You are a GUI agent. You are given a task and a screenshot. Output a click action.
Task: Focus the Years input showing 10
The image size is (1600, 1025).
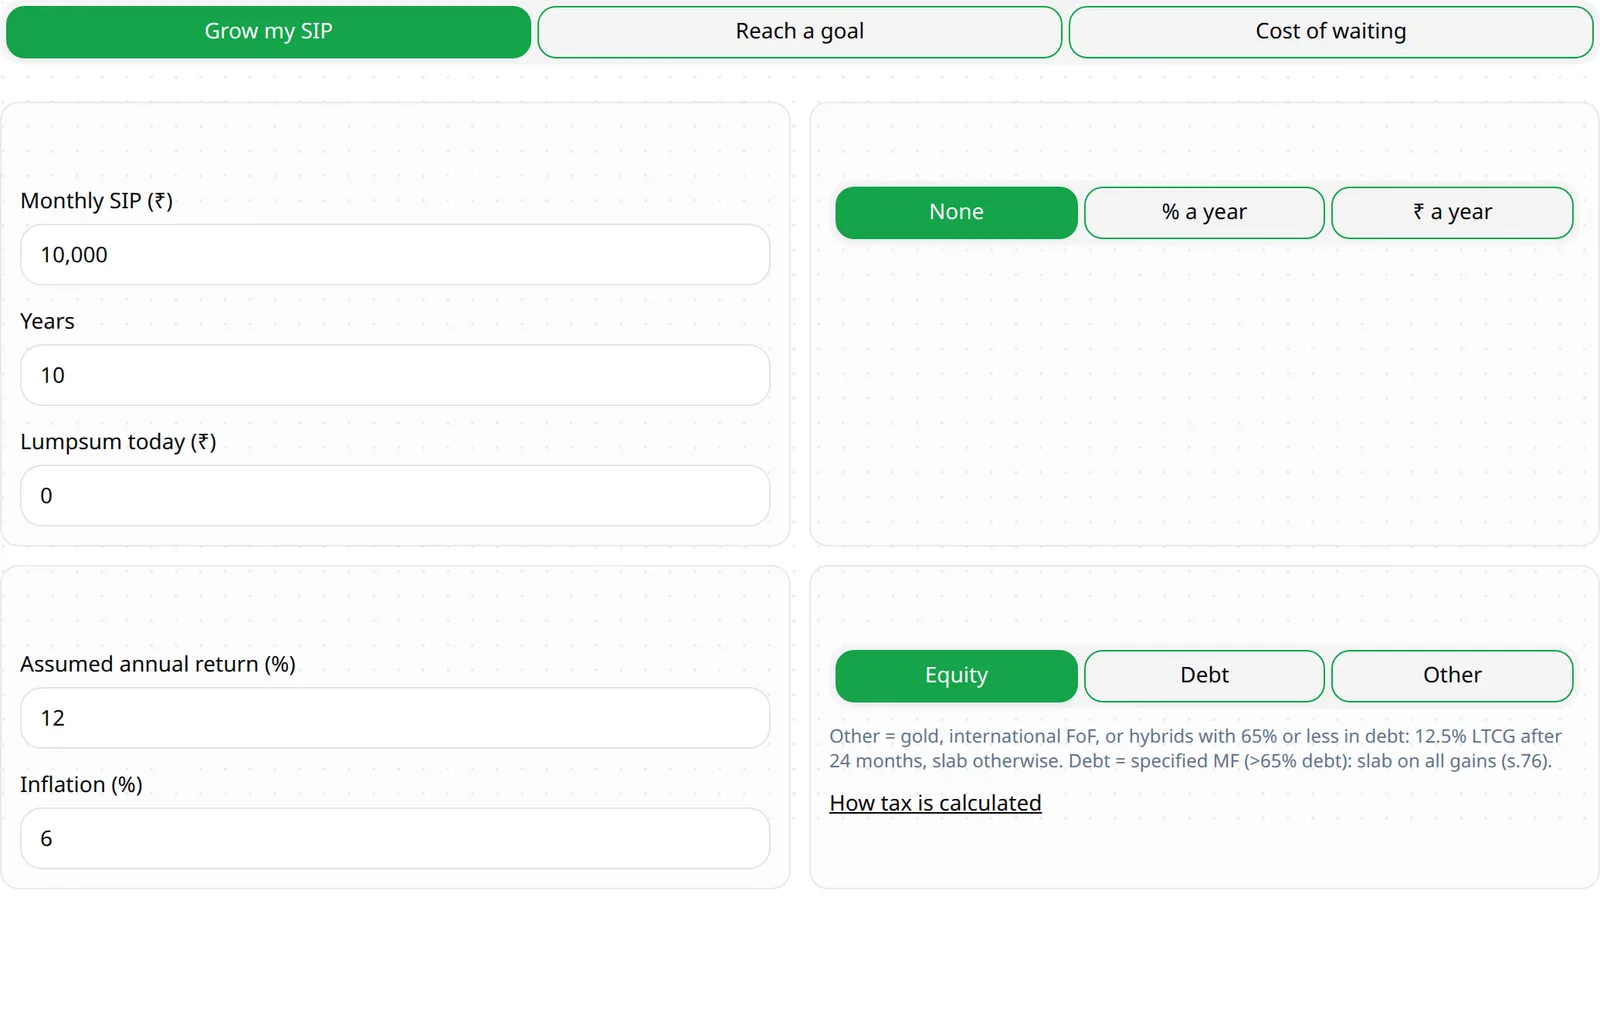(395, 375)
